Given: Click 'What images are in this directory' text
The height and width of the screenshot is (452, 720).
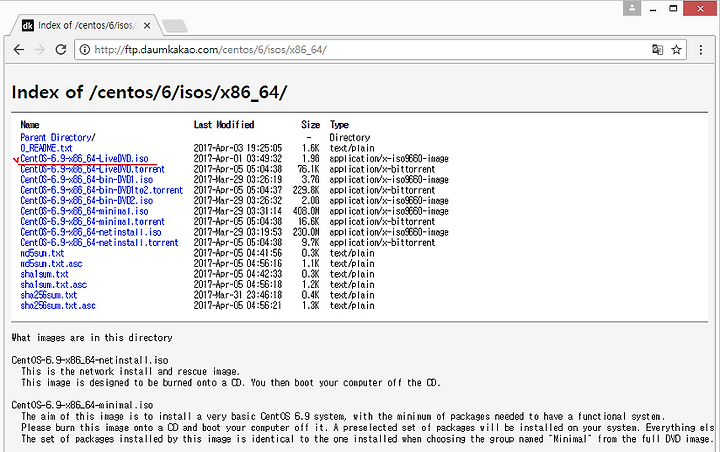Looking at the screenshot, I should point(92,338).
